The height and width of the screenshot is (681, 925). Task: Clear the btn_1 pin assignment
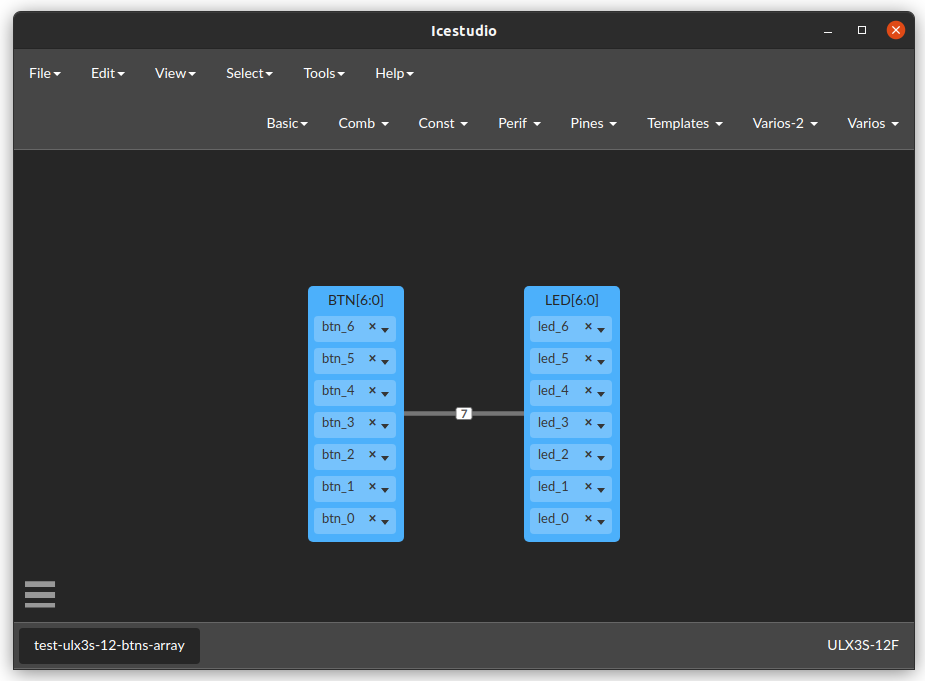click(x=370, y=487)
